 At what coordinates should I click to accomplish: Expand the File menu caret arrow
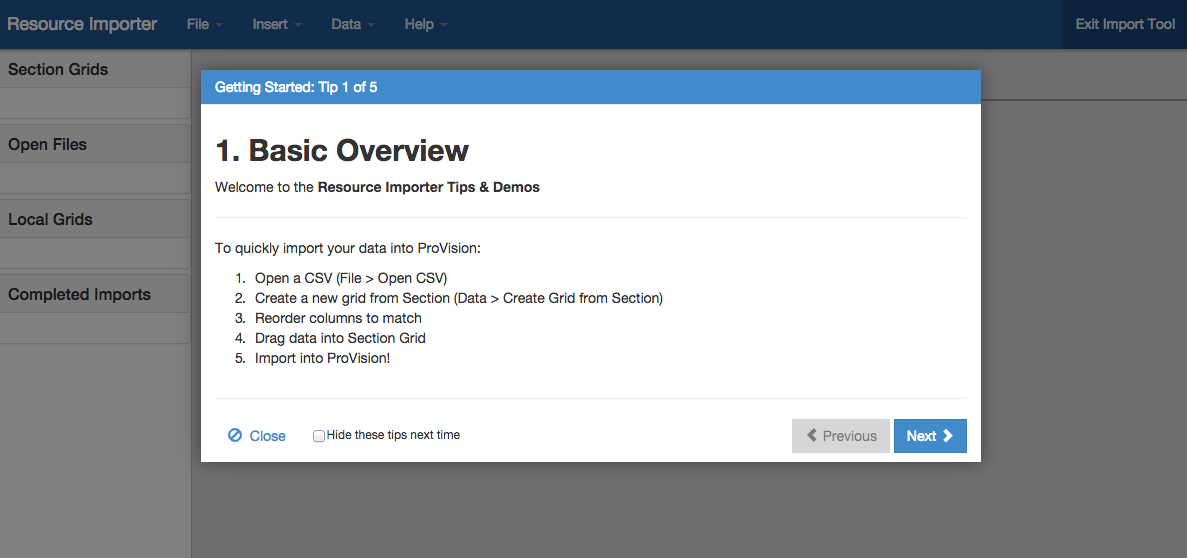coord(219,25)
